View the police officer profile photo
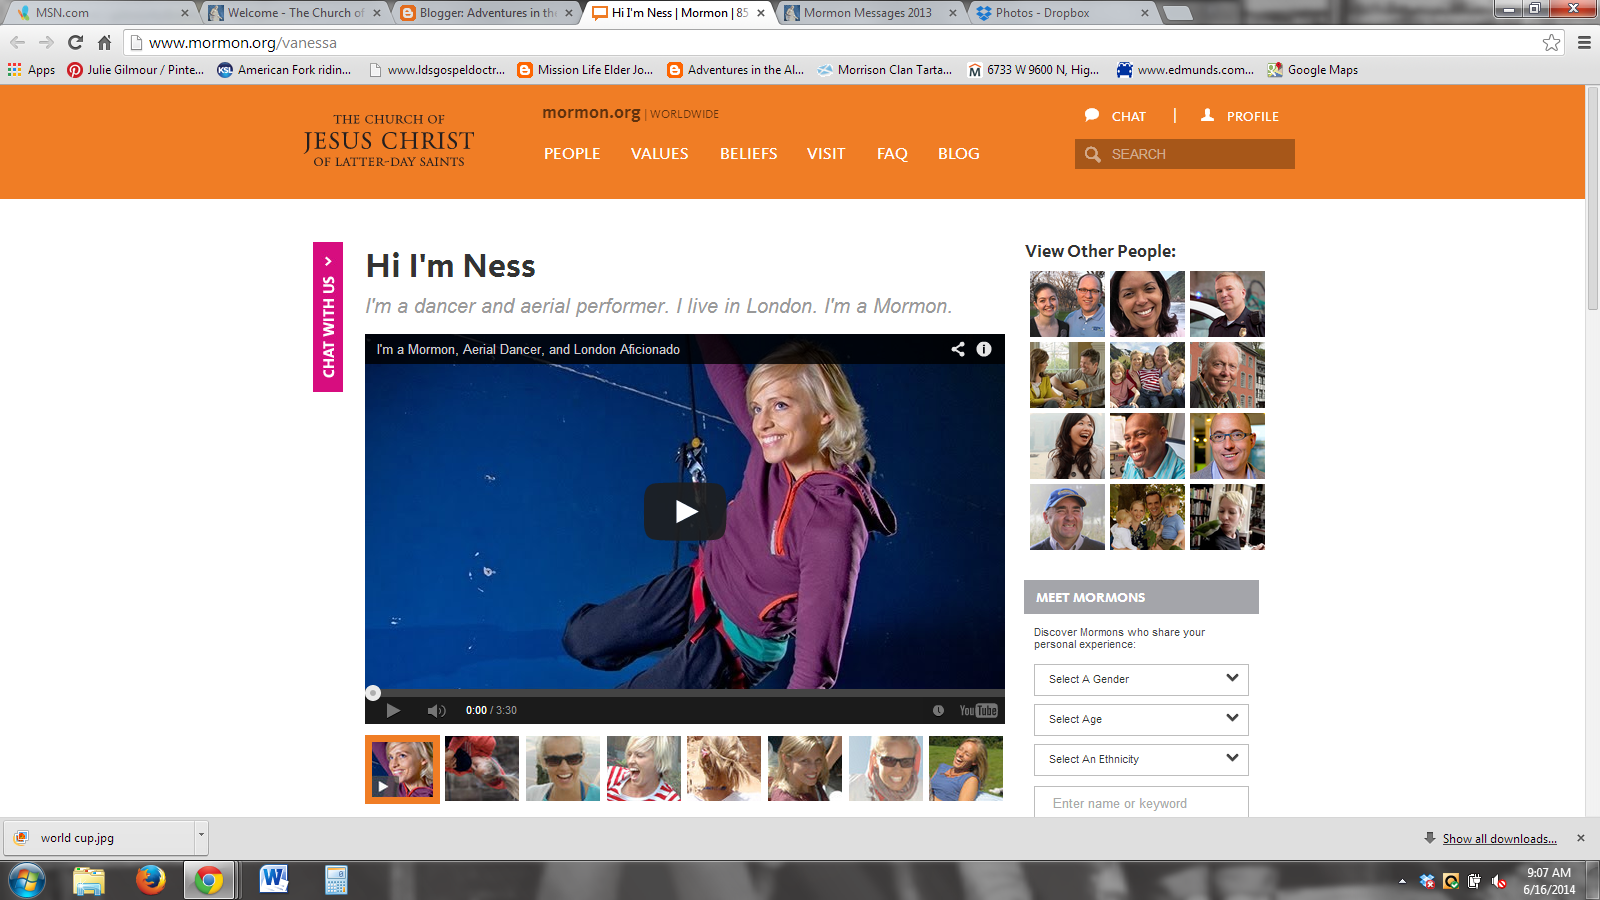The height and width of the screenshot is (900, 1600). [1227, 304]
